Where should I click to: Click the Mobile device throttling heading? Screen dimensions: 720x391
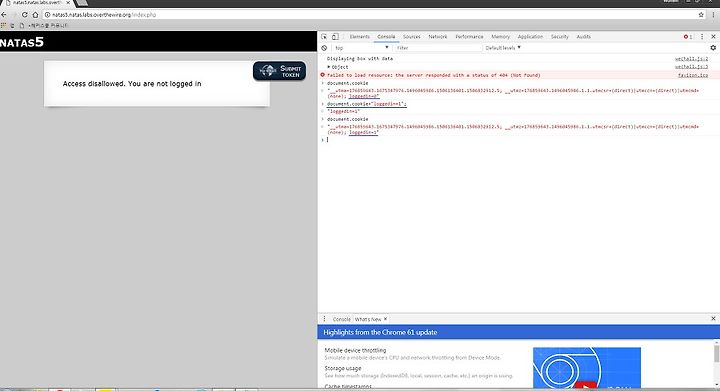(x=355, y=350)
